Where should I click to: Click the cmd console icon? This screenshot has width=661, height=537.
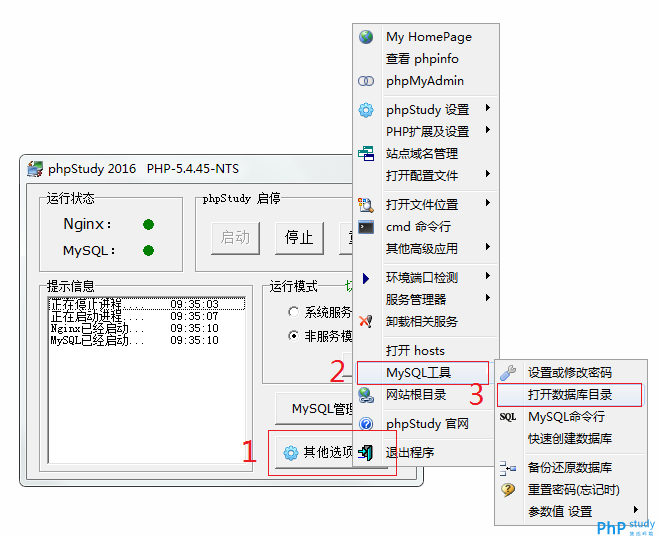click(366, 227)
